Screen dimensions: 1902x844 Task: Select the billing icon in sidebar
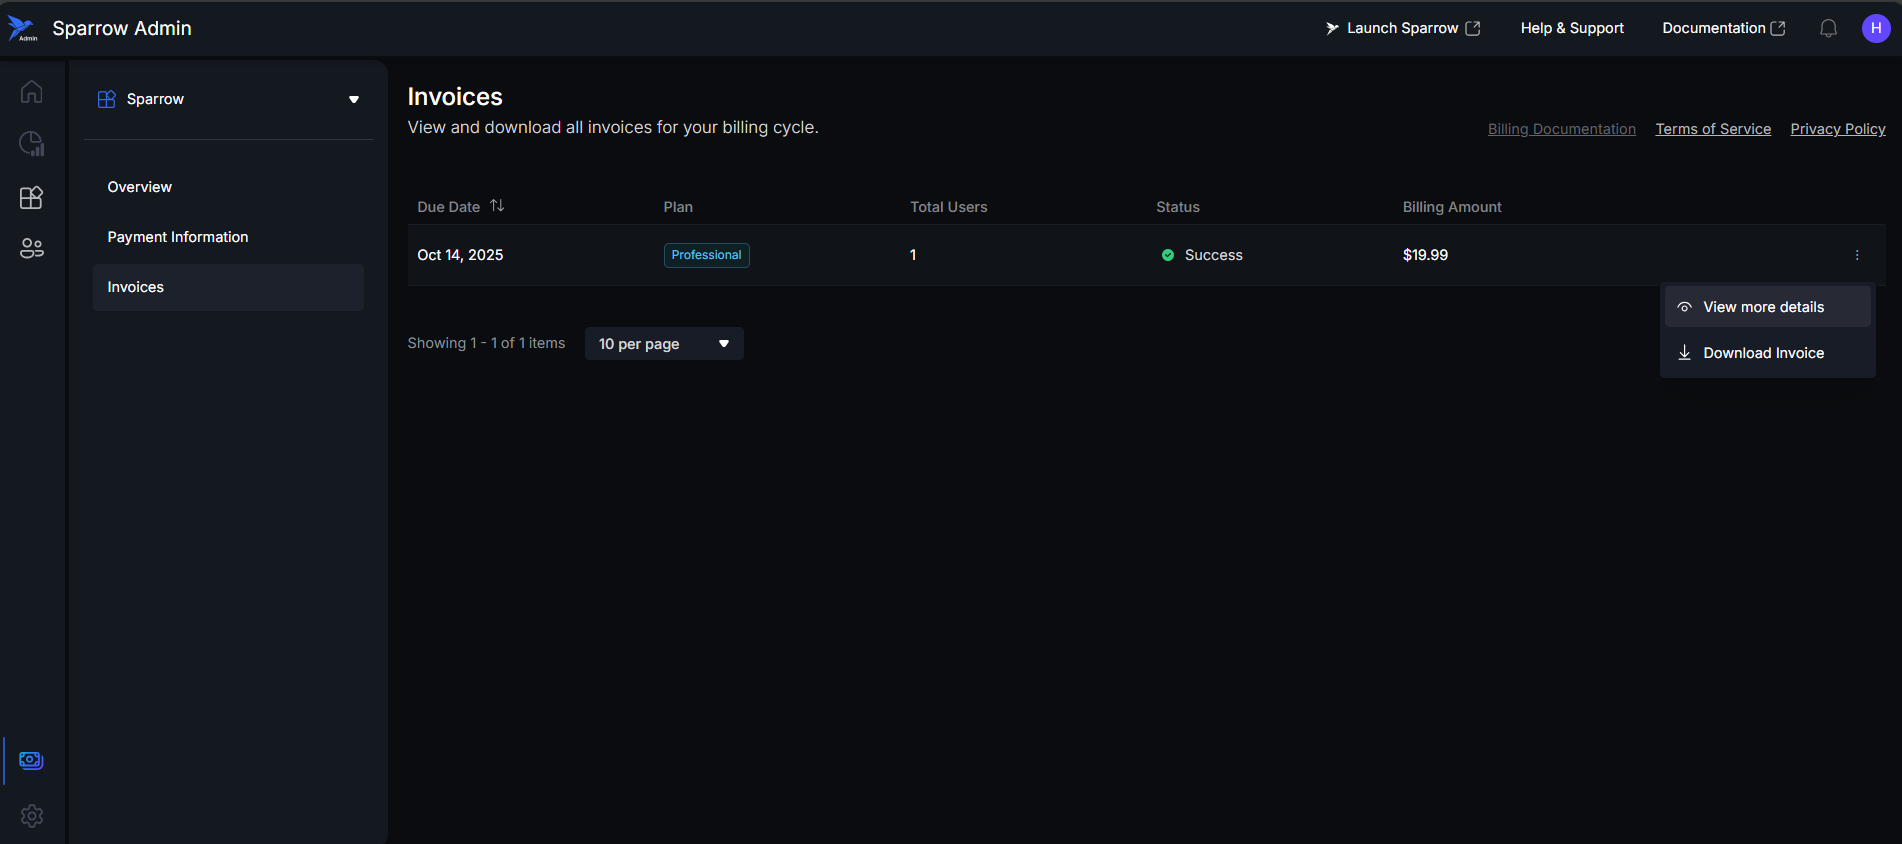click(x=31, y=761)
